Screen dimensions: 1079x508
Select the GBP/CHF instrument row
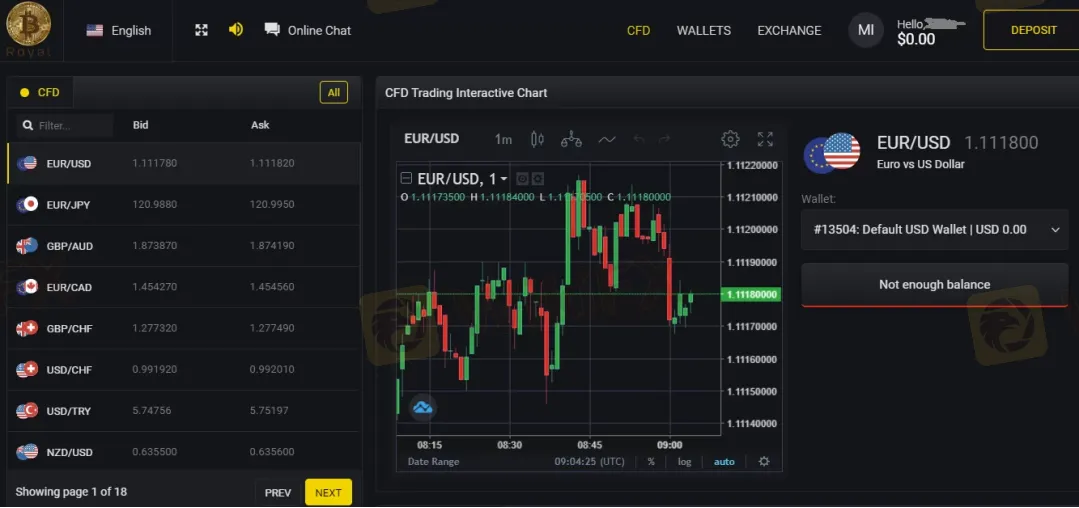pyautogui.click(x=184, y=328)
